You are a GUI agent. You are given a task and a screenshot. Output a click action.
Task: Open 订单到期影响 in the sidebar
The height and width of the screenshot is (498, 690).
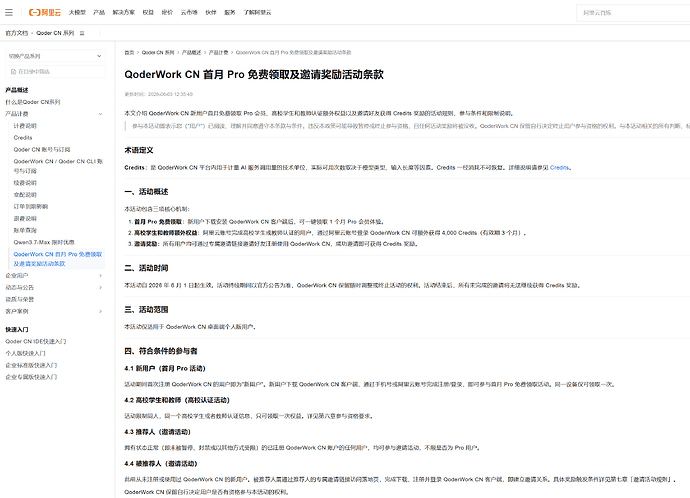[x=31, y=207]
